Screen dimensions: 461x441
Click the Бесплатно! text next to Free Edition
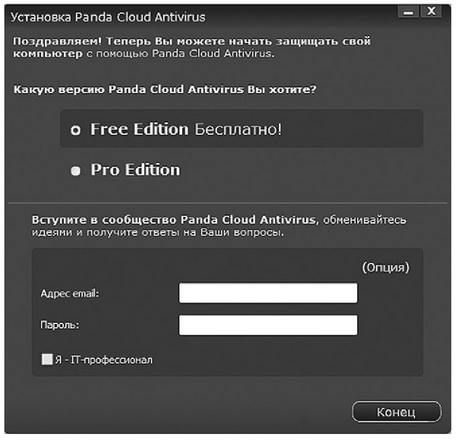pyautogui.click(x=238, y=129)
